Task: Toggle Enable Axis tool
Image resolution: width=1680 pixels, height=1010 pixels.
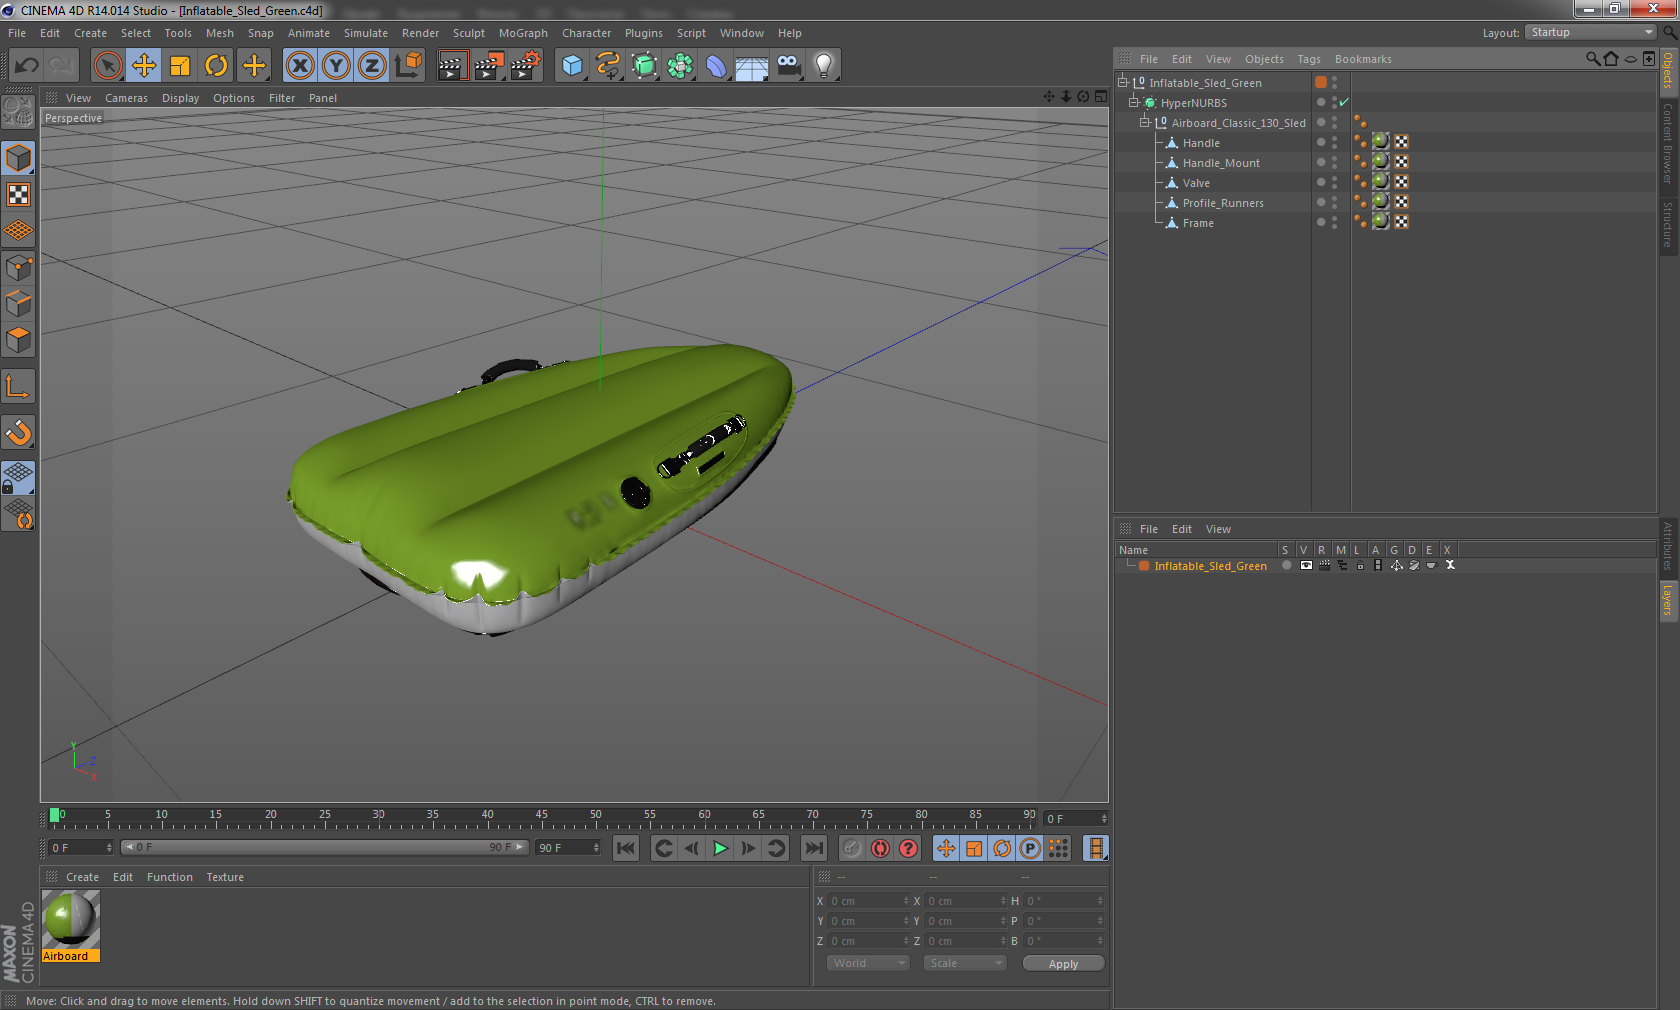Action: pyautogui.click(x=19, y=386)
